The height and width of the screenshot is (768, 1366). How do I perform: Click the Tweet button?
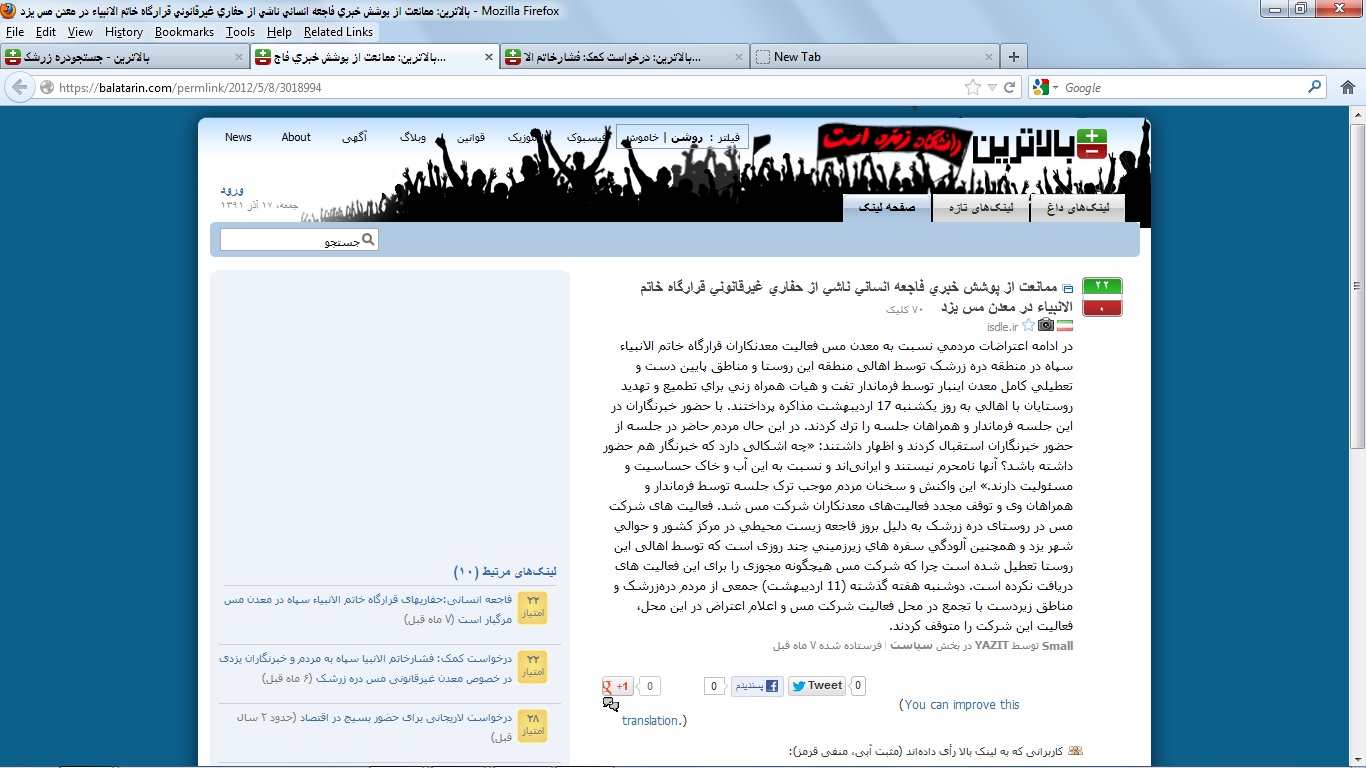click(816, 685)
